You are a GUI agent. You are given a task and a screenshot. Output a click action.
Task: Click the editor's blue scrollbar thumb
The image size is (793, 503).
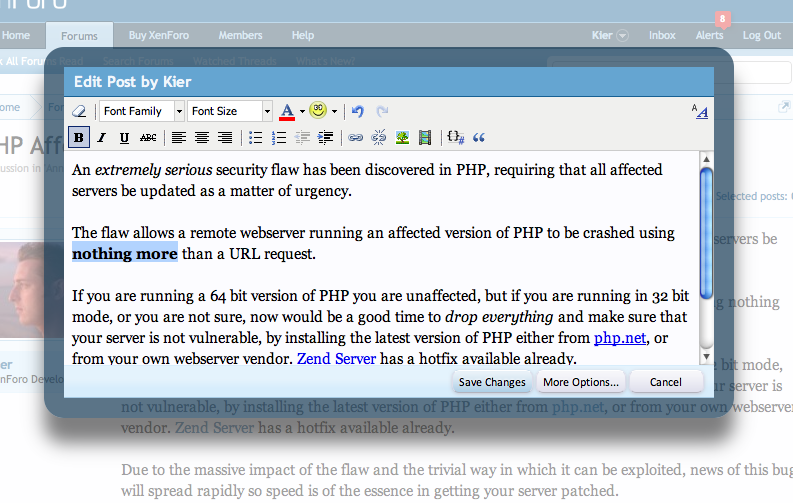pyautogui.click(x=707, y=233)
